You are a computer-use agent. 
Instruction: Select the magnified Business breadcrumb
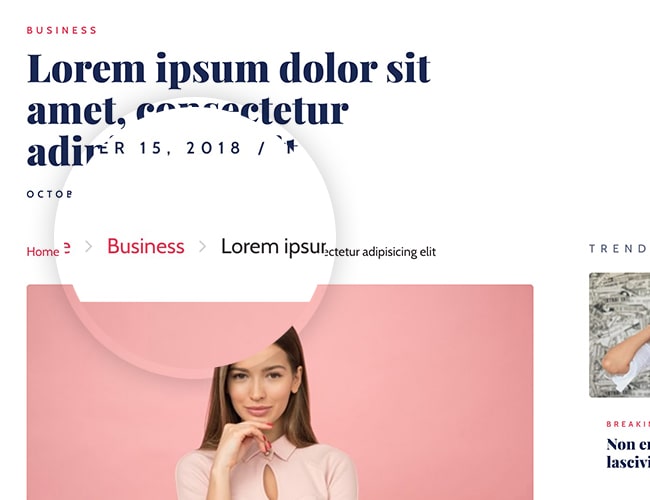146,246
